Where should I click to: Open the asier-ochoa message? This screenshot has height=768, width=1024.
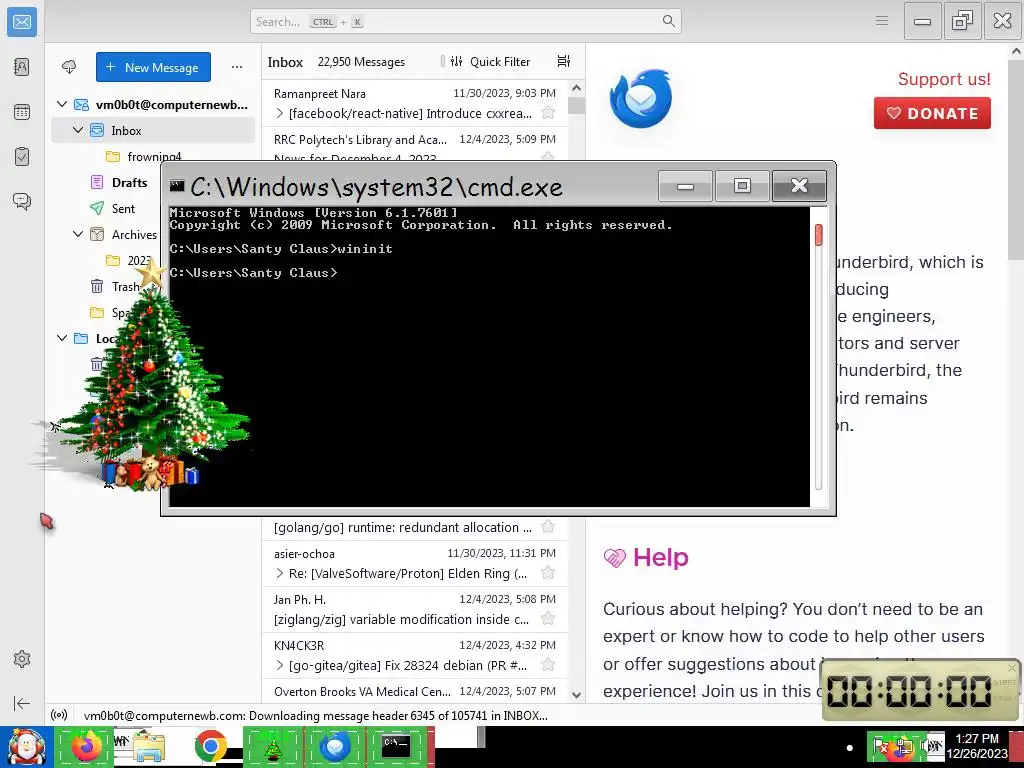[x=415, y=563]
